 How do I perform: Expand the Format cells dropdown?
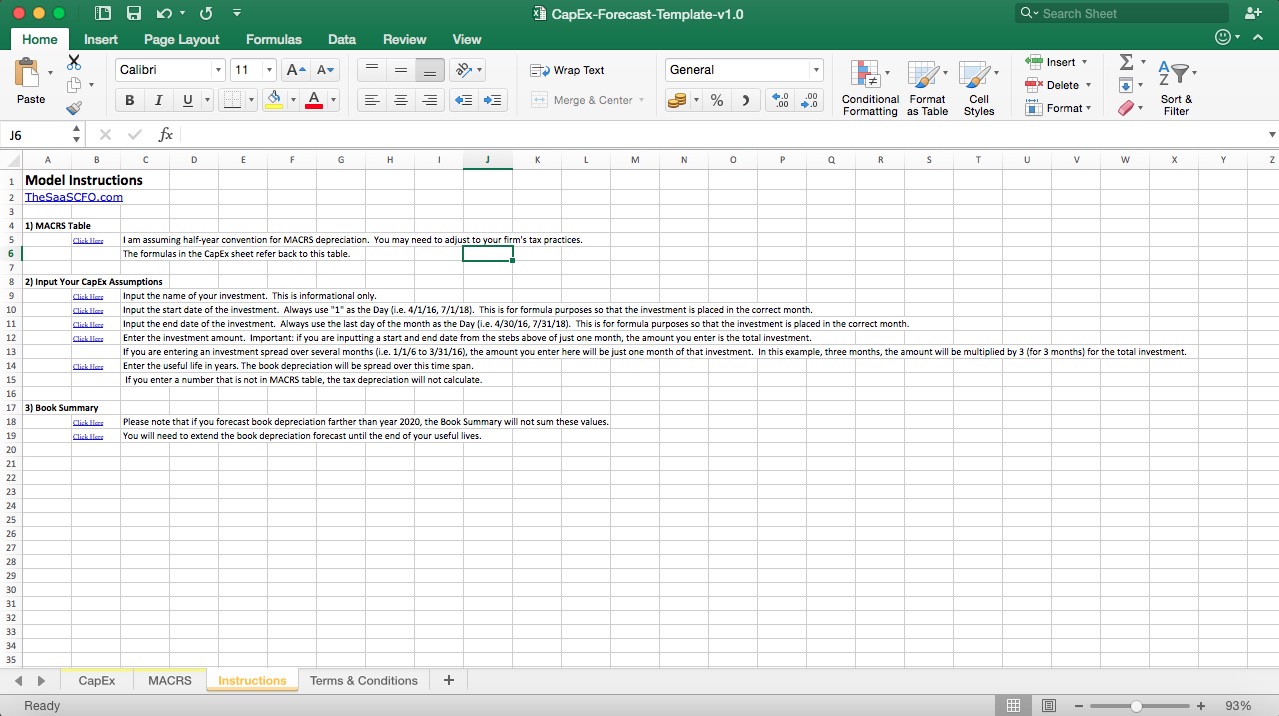click(1088, 108)
